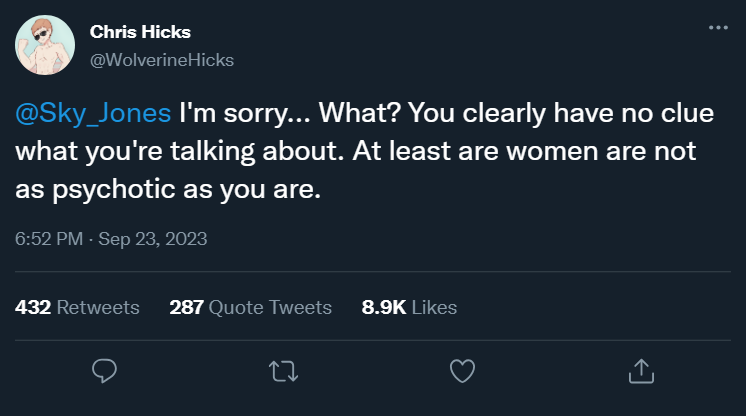Click the @WolverineHicks handle
Viewport: 746px width, 416px height.
click(x=162, y=60)
